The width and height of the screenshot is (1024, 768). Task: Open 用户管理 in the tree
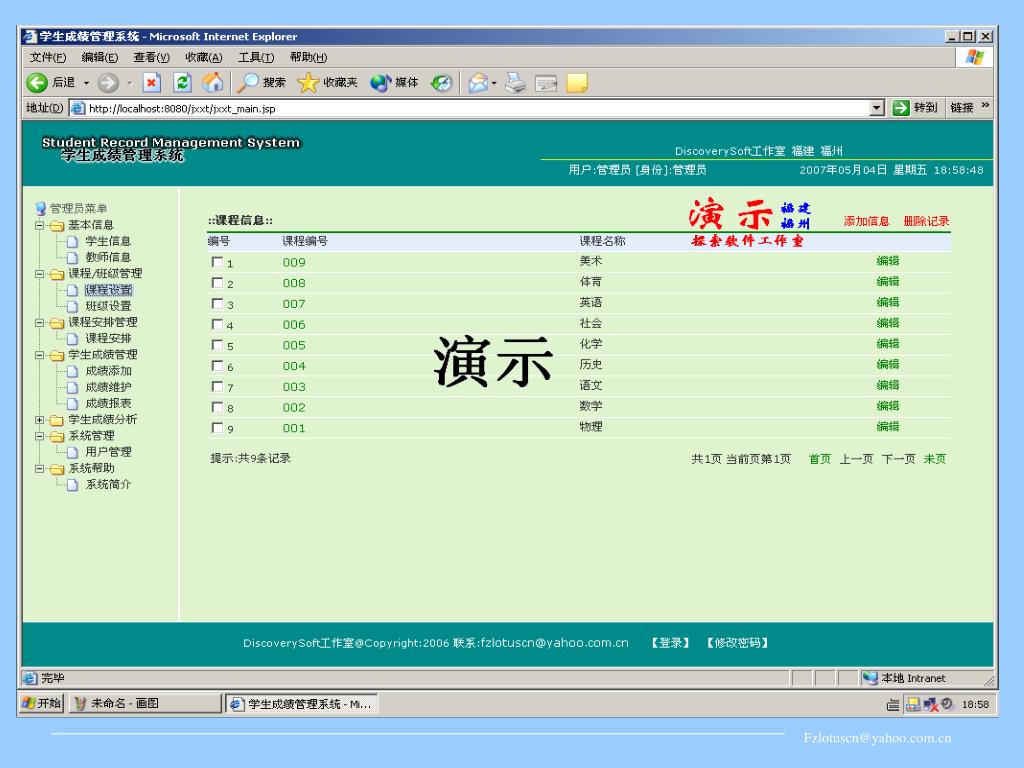(x=108, y=452)
